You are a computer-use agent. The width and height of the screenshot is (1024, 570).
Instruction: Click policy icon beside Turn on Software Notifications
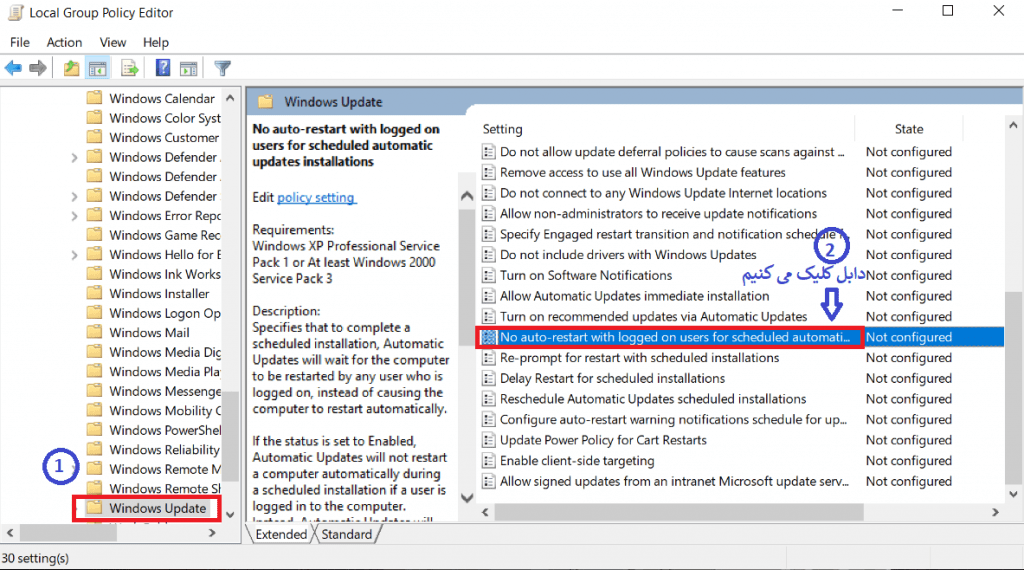488,276
